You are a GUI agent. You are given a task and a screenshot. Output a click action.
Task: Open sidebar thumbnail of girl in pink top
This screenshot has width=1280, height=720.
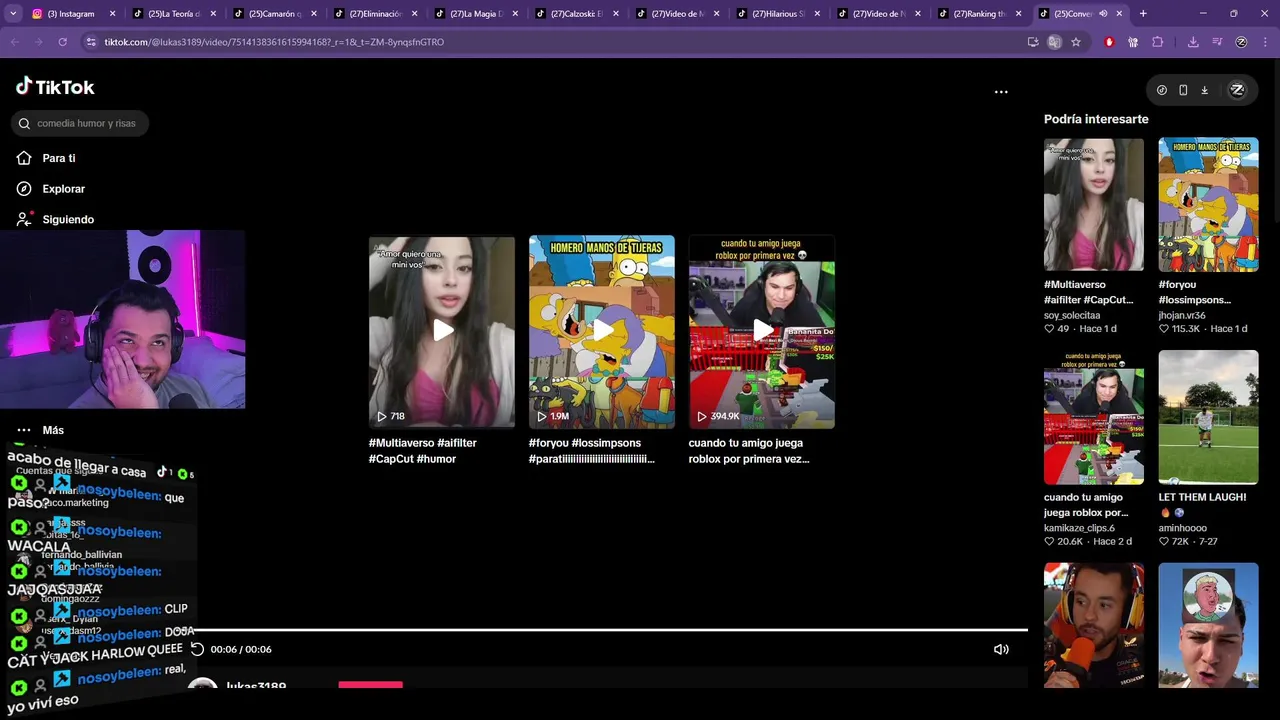click(1094, 204)
